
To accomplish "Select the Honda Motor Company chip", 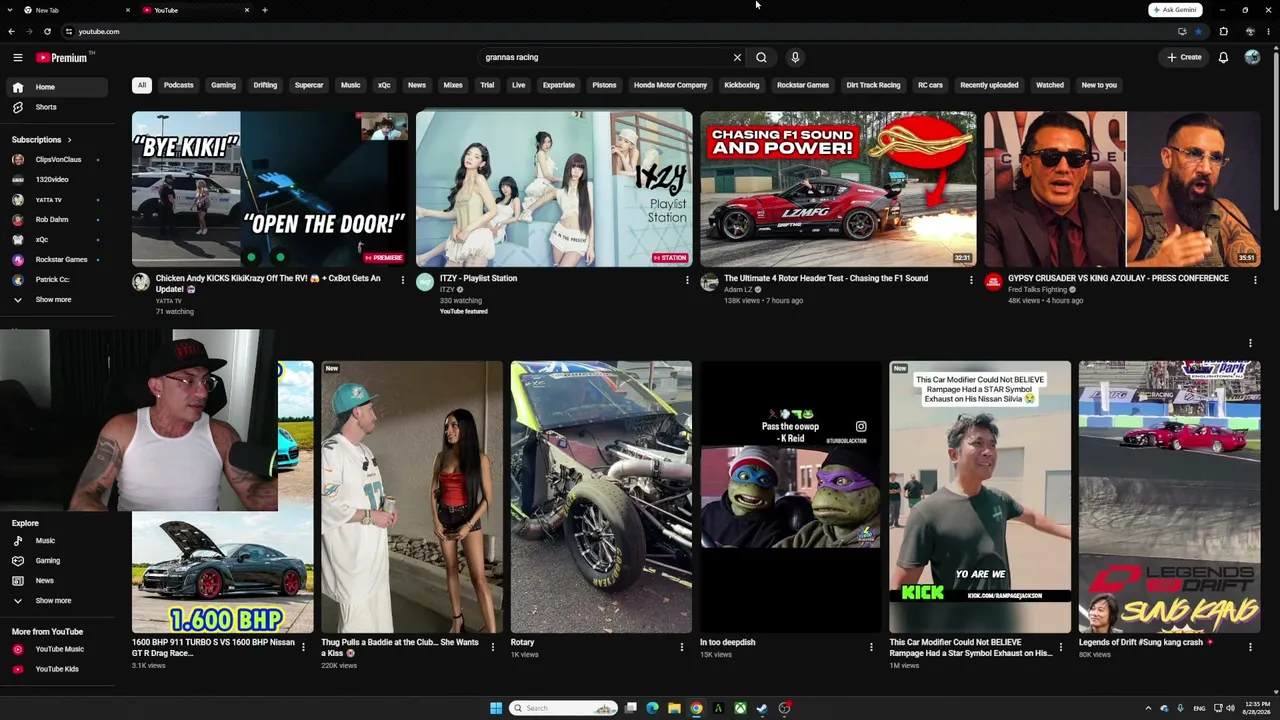I will [x=670, y=85].
